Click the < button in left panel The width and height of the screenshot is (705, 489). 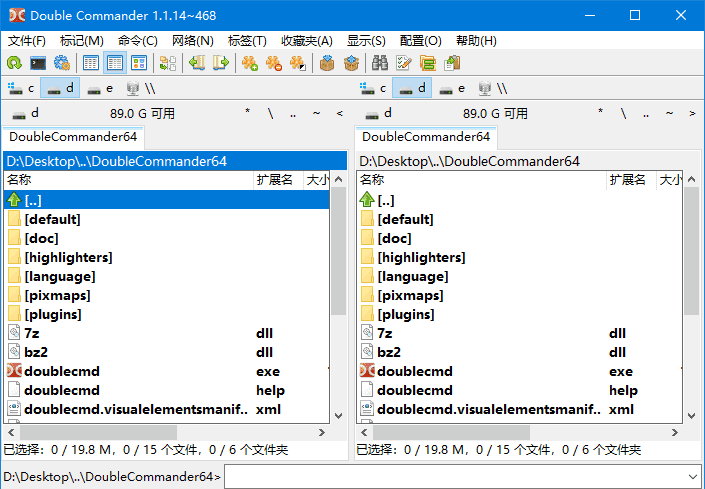(x=339, y=113)
